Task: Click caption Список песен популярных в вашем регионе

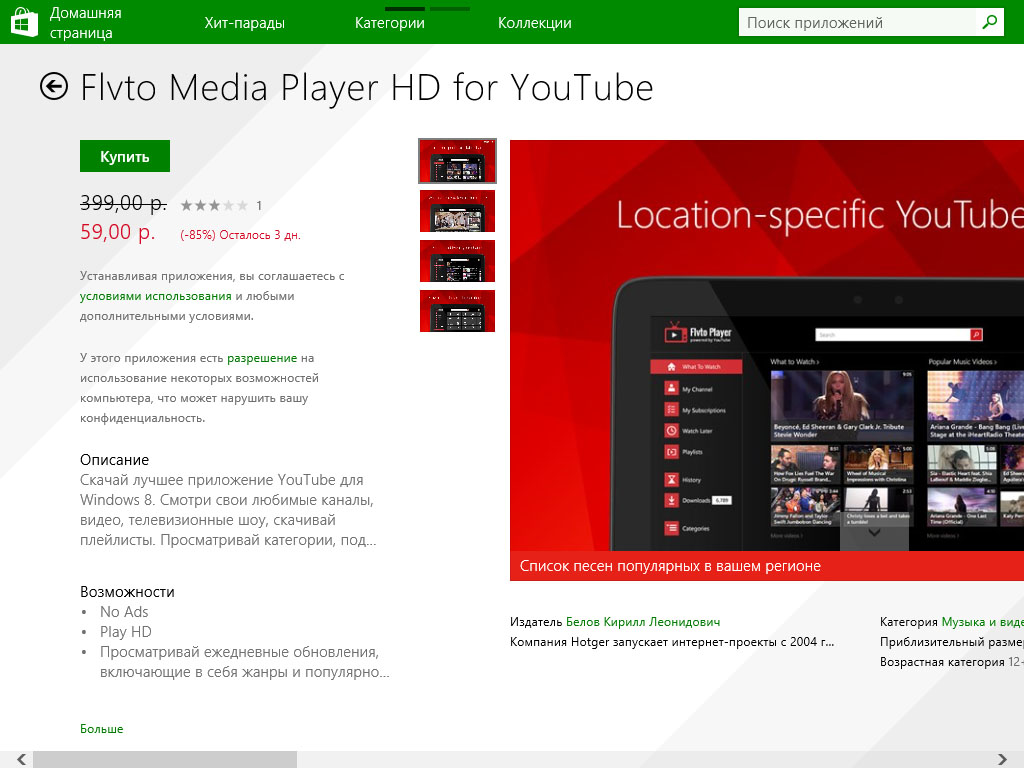Action: tap(670, 566)
